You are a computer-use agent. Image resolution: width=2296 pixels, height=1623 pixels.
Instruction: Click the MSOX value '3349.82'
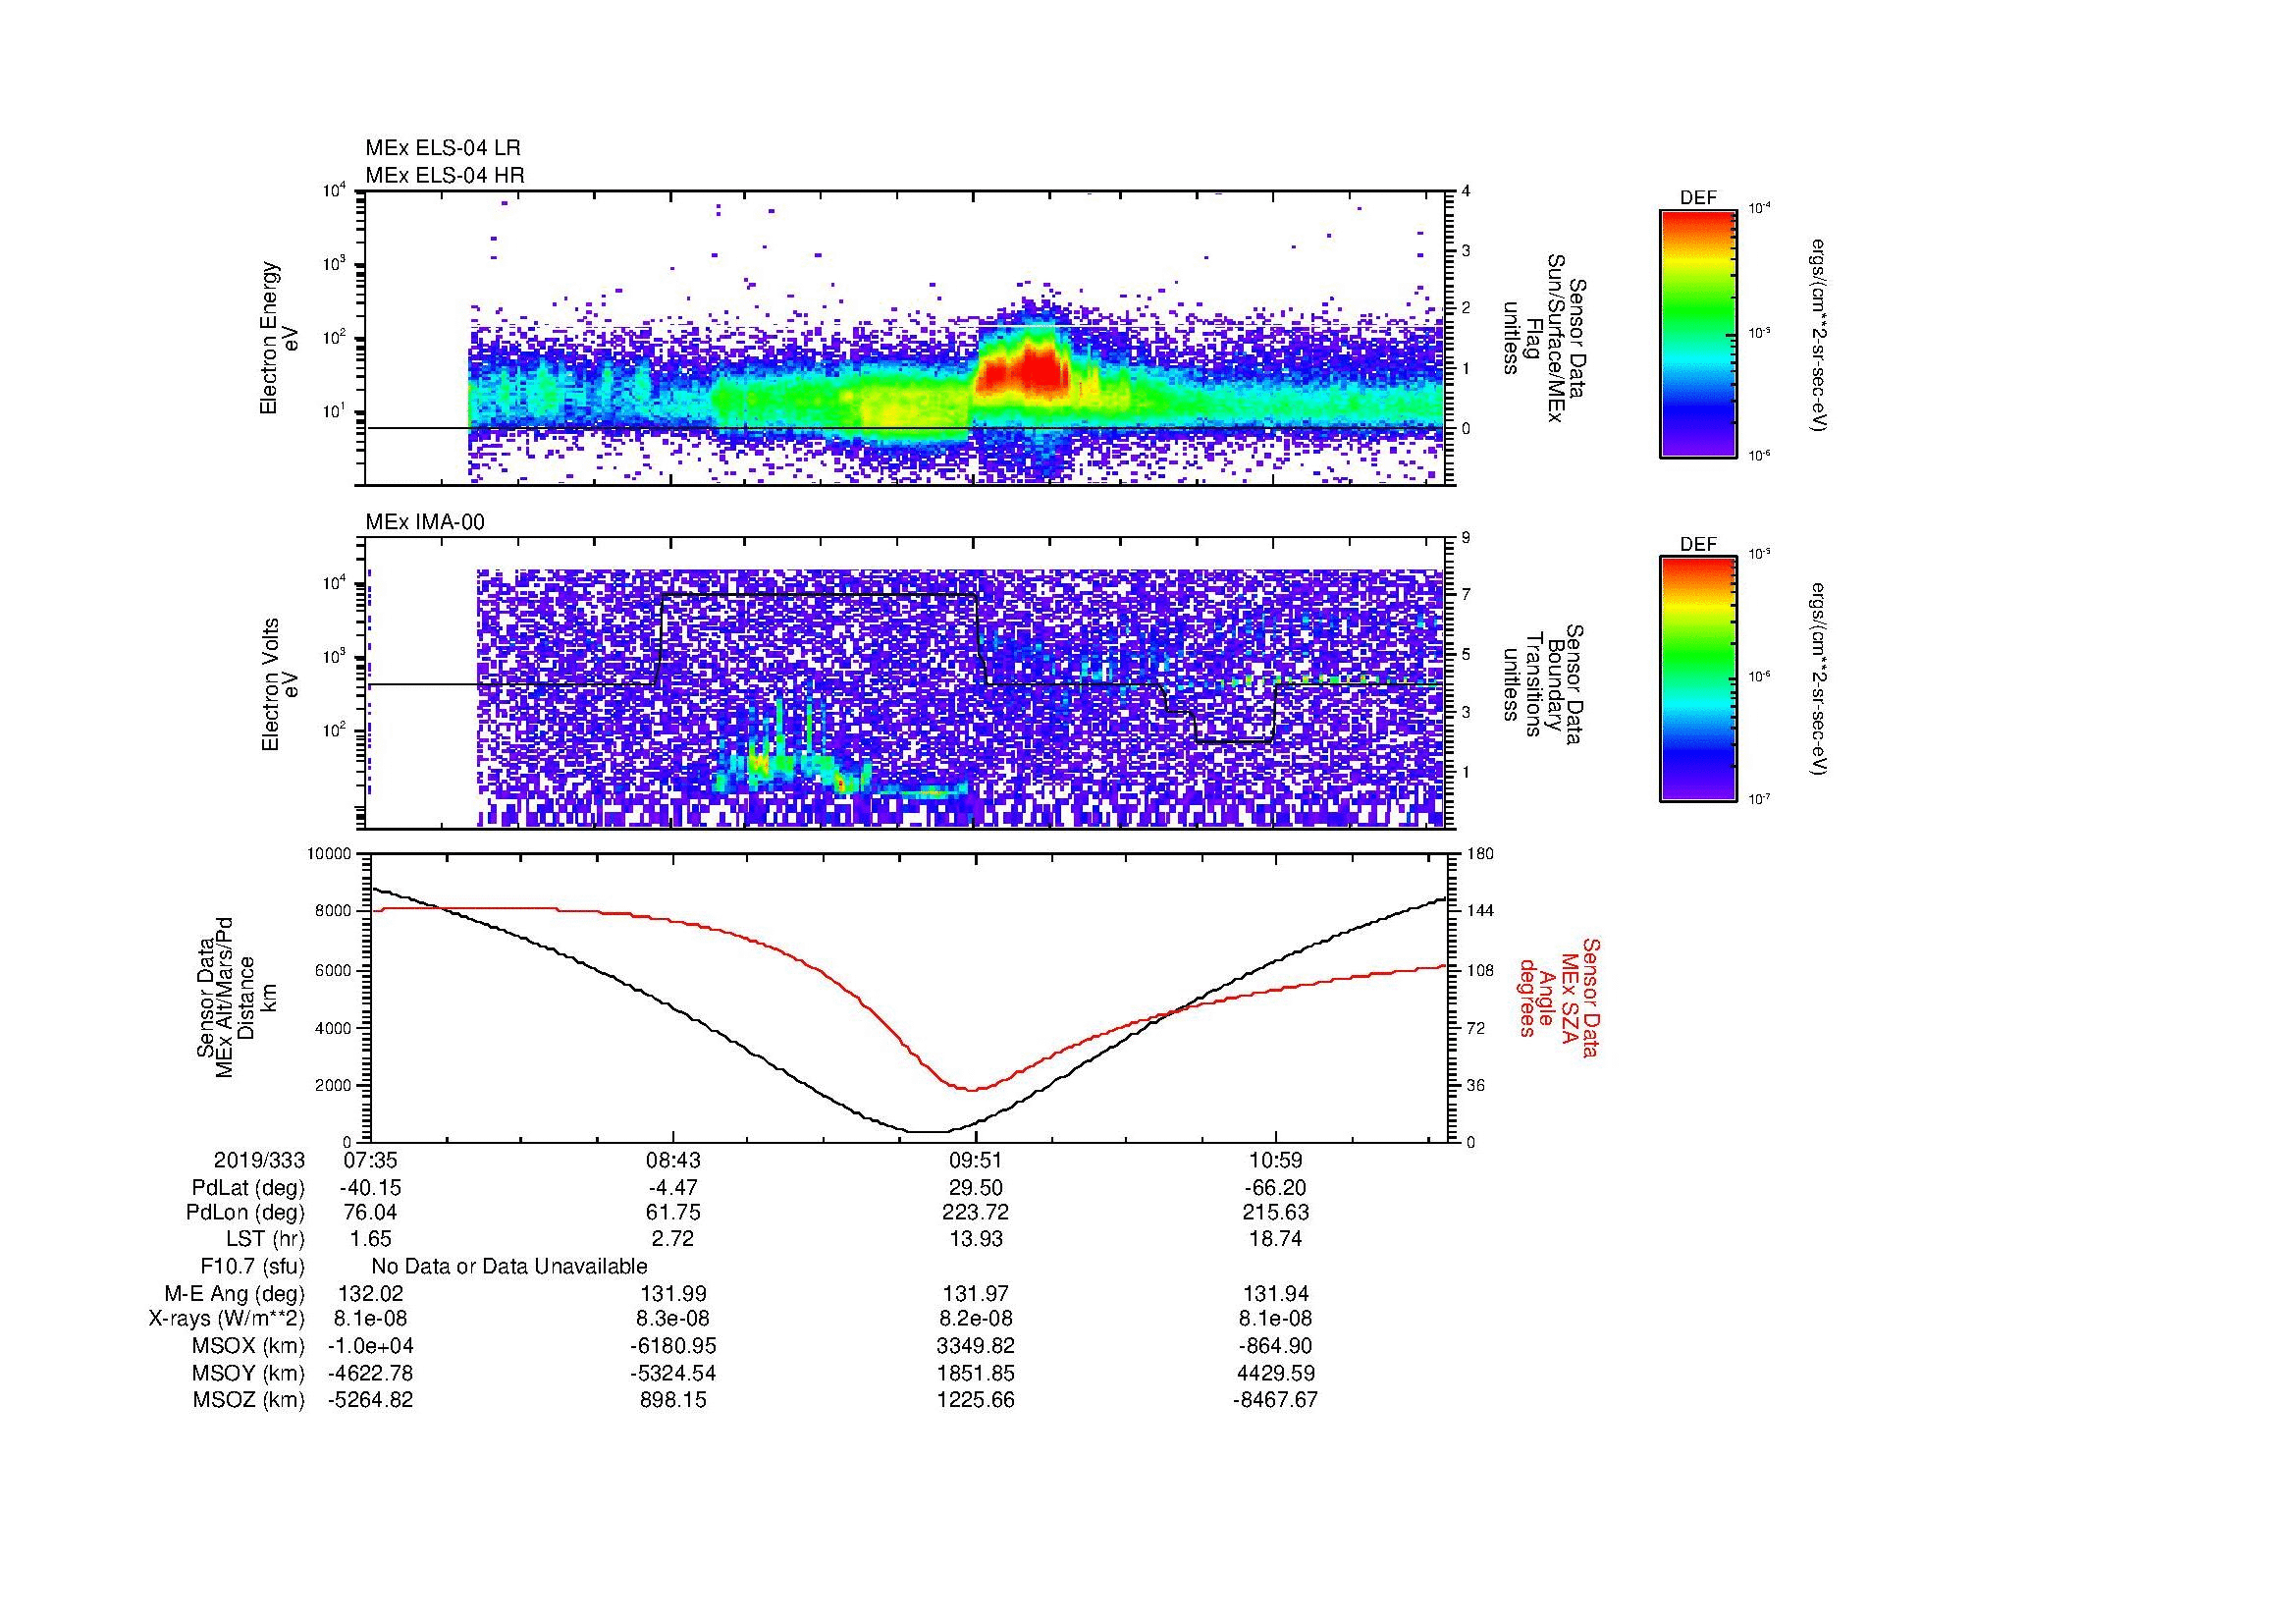click(x=976, y=1346)
